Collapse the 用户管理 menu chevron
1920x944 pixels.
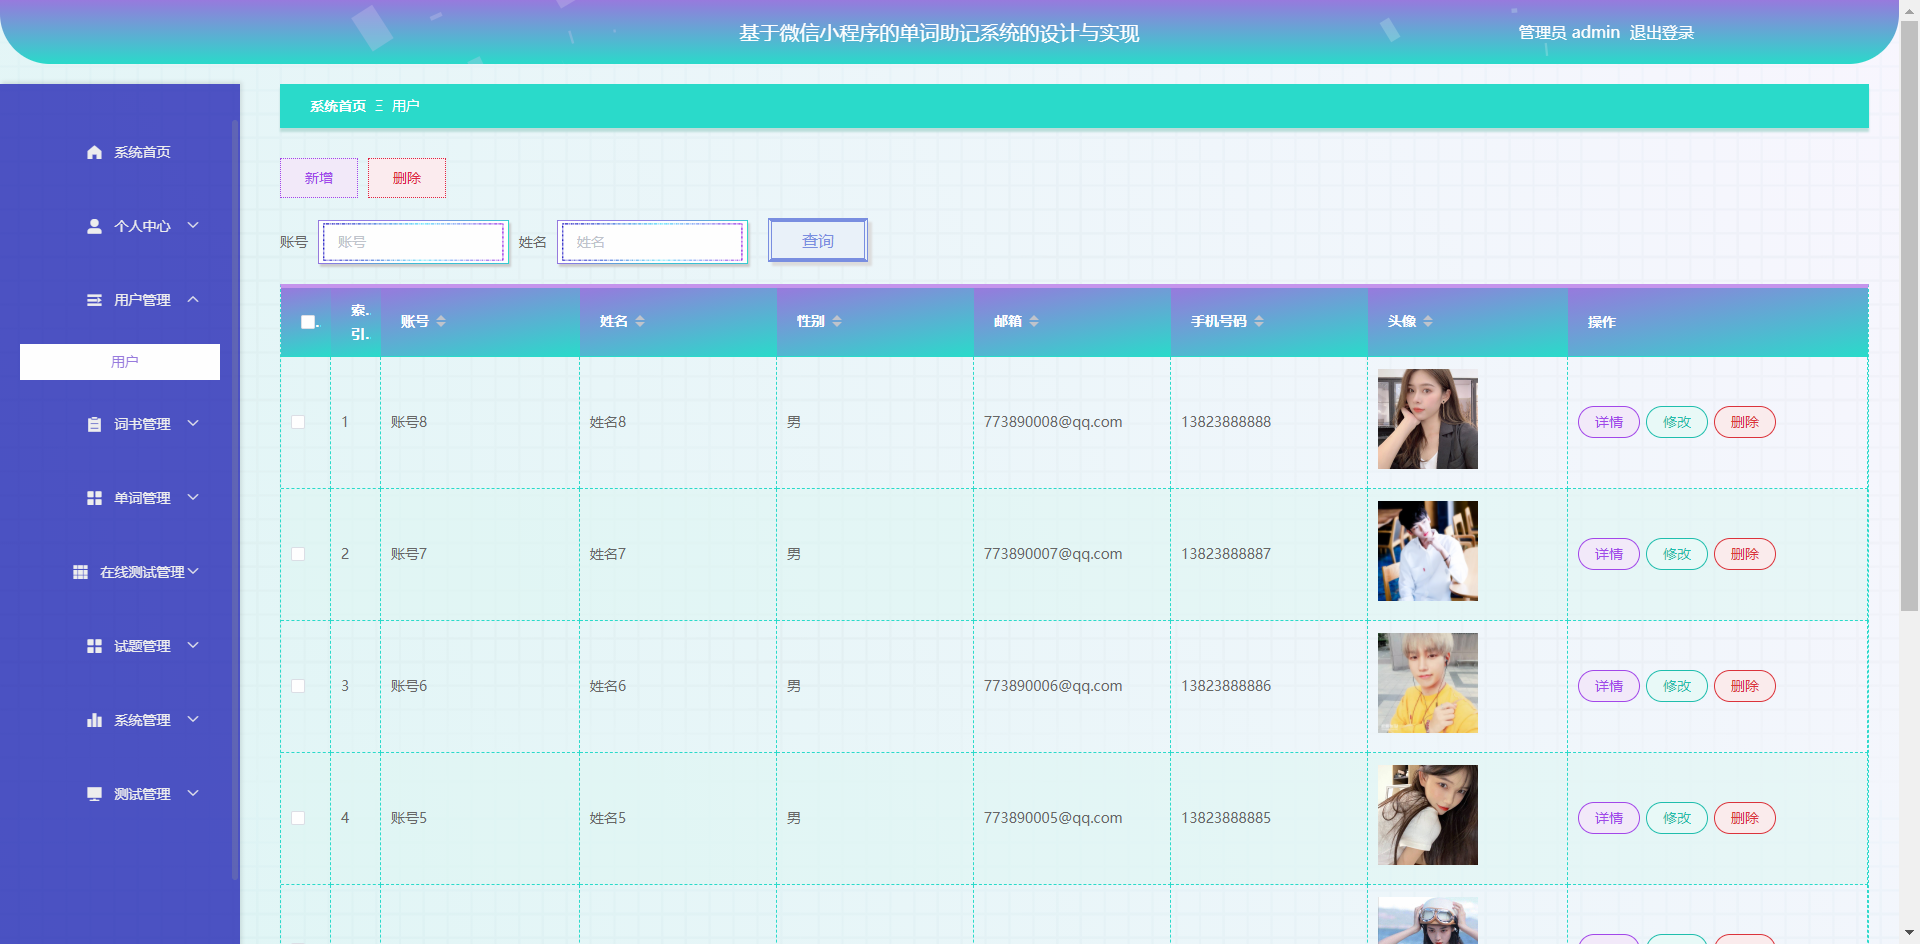(x=193, y=300)
